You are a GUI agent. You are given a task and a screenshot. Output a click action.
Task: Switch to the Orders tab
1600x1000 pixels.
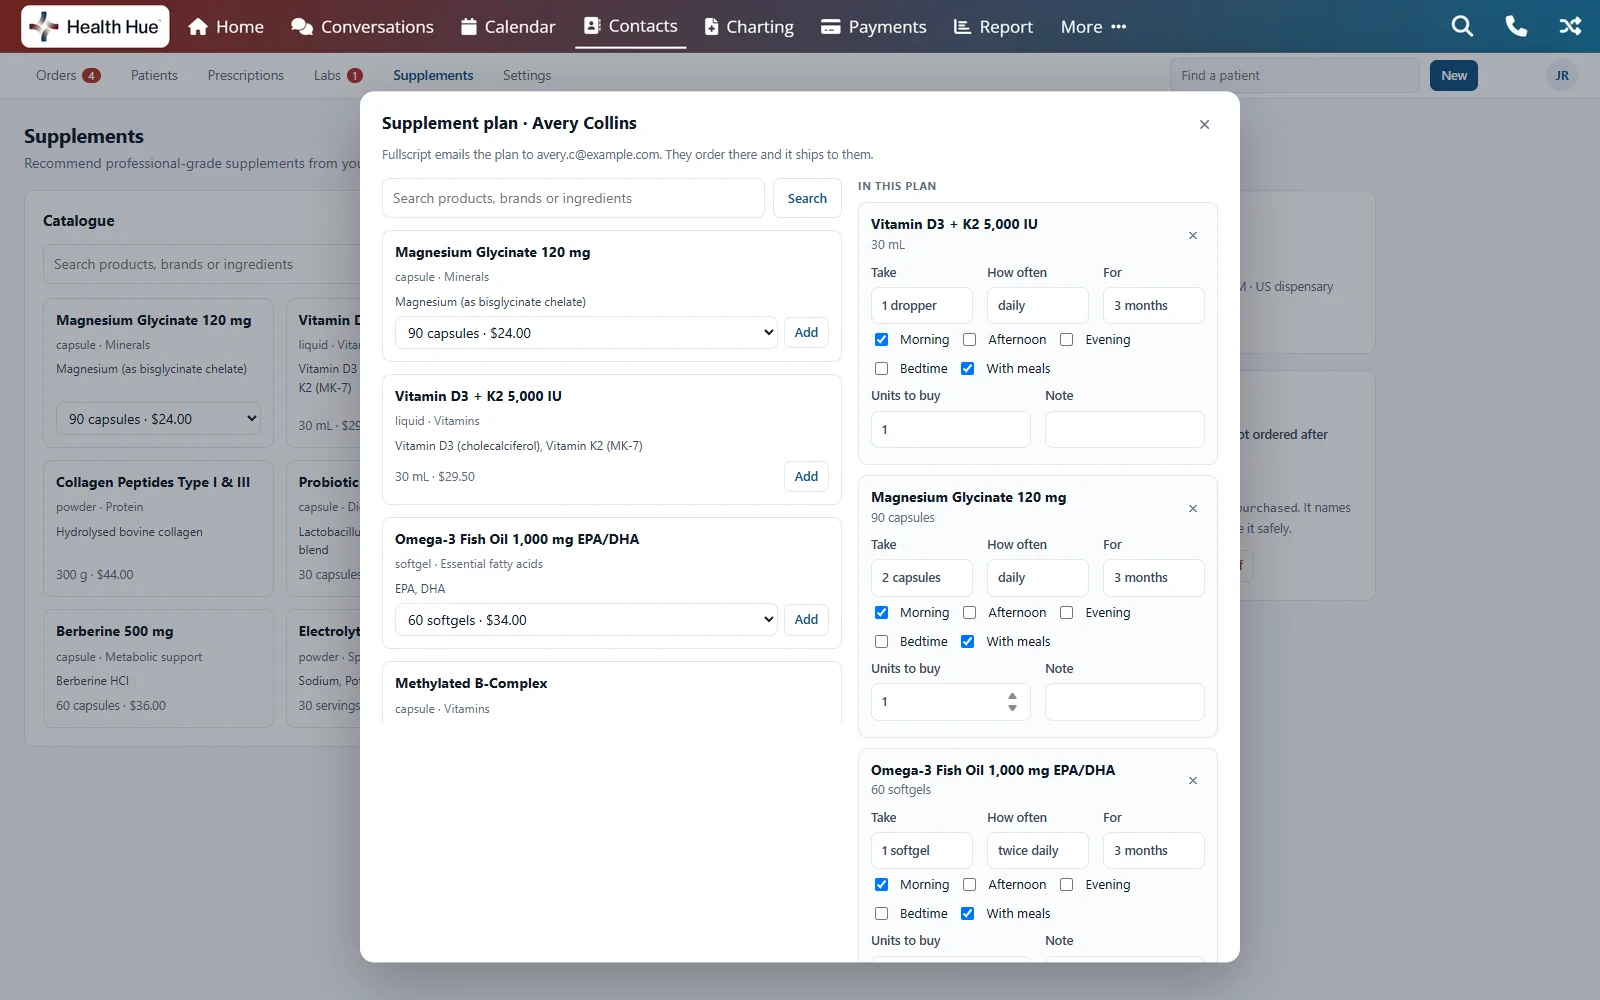tap(68, 76)
